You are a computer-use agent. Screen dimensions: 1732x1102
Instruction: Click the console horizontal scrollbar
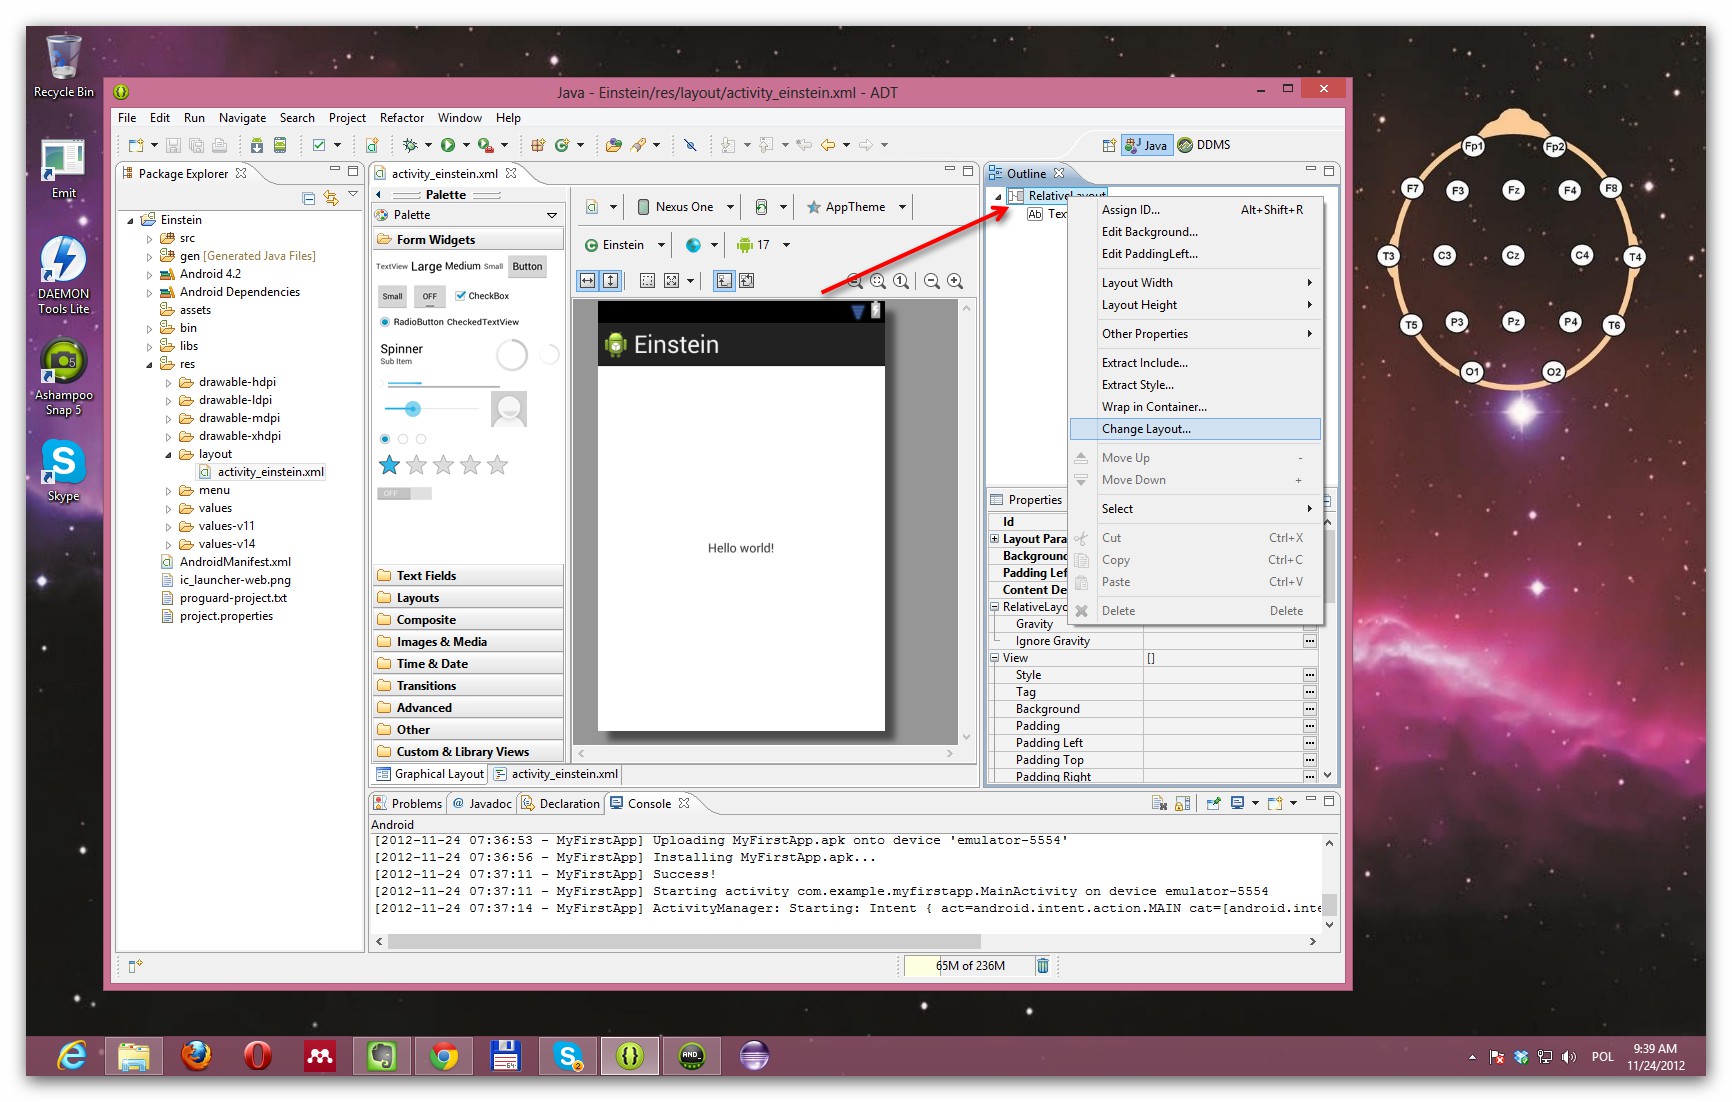click(x=684, y=941)
